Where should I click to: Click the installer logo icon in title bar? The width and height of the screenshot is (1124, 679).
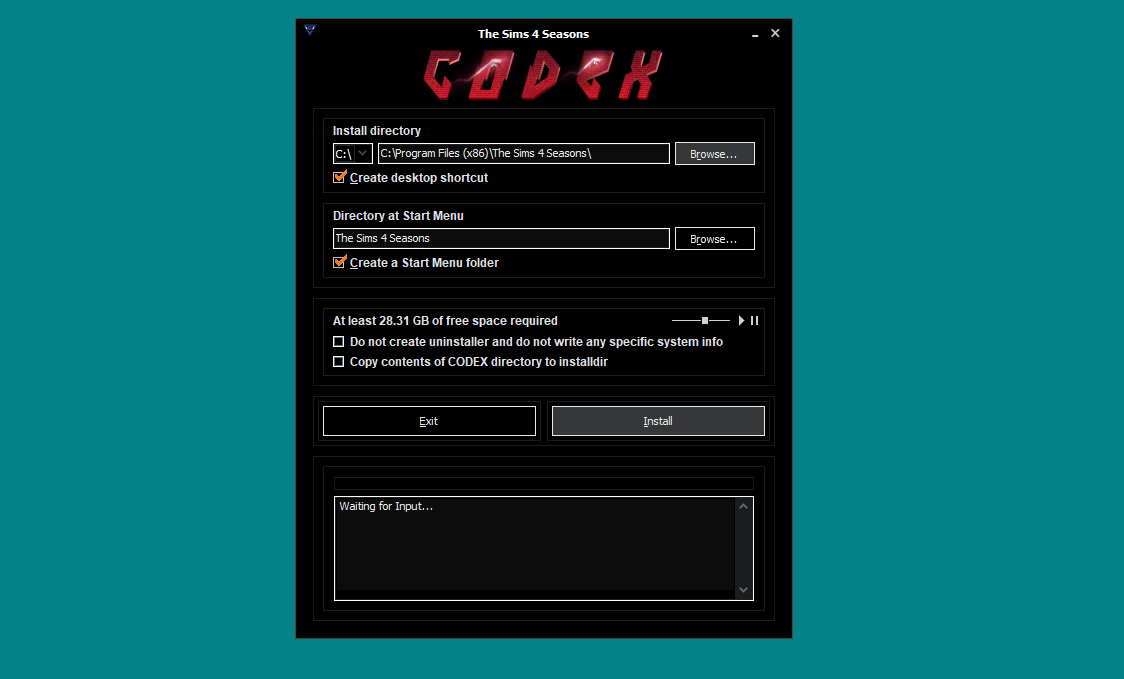pos(310,29)
